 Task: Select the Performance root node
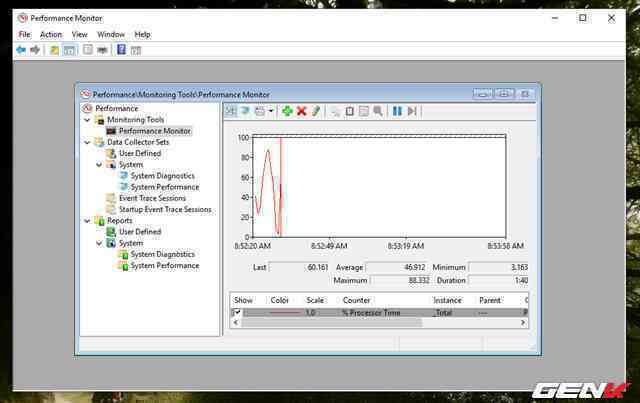[x=117, y=109]
